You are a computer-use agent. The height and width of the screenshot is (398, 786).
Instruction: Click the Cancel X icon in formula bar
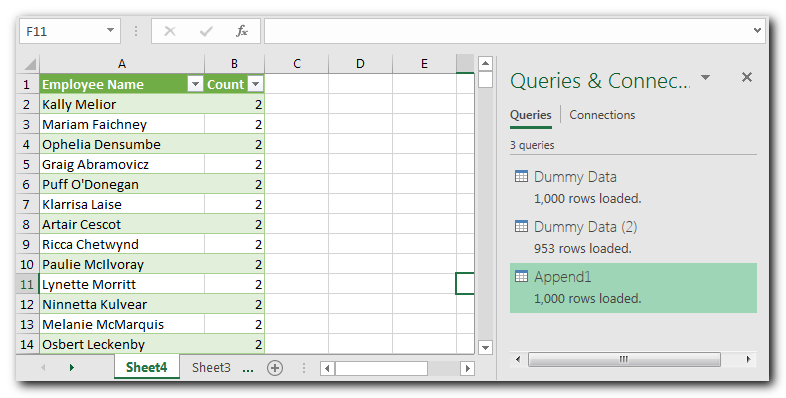click(170, 32)
